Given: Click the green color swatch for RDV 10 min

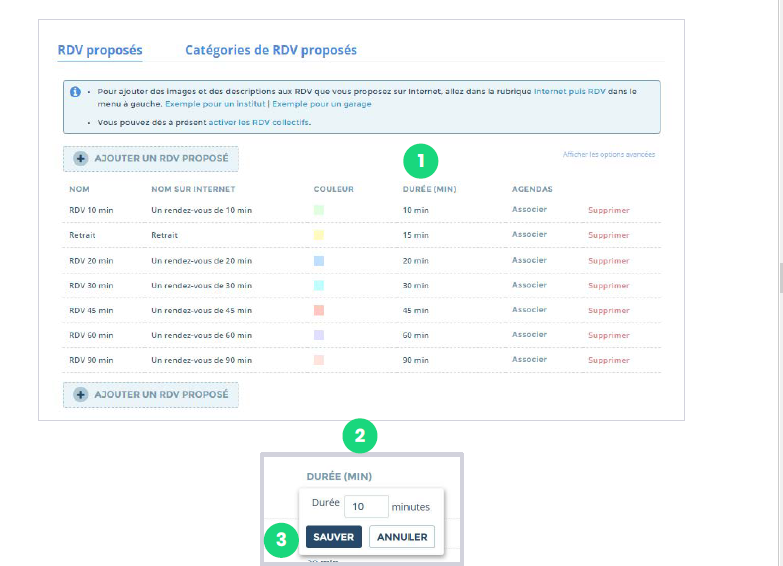Looking at the screenshot, I should [319, 210].
